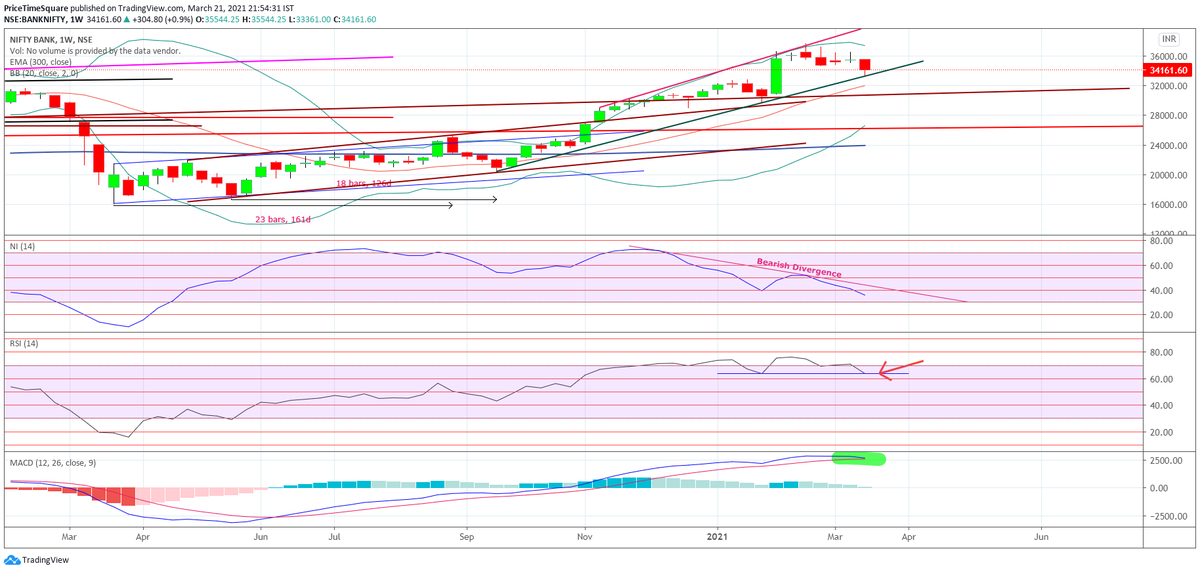Click the 16000.00 price axis value

click(1168, 205)
